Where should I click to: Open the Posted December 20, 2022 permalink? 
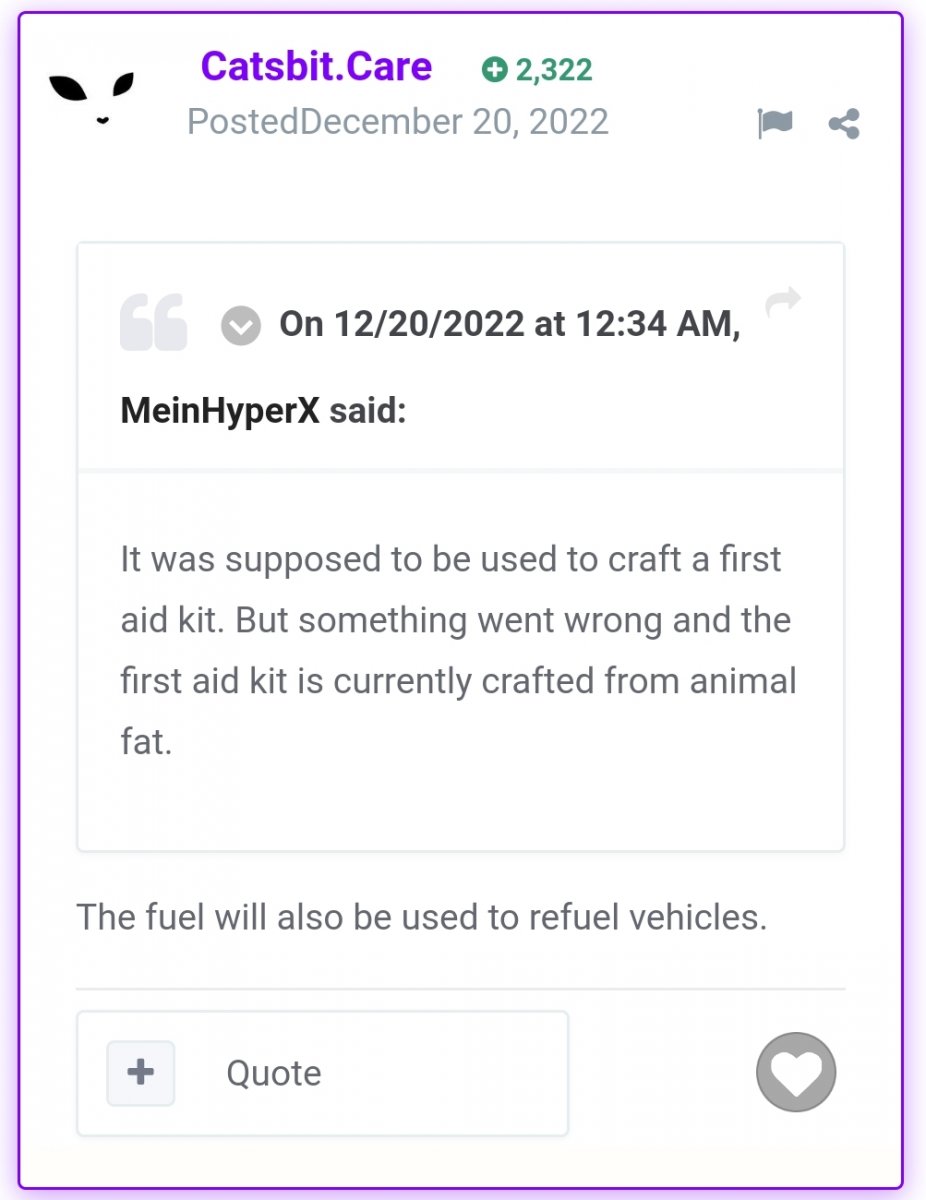click(x=398, y=122)
